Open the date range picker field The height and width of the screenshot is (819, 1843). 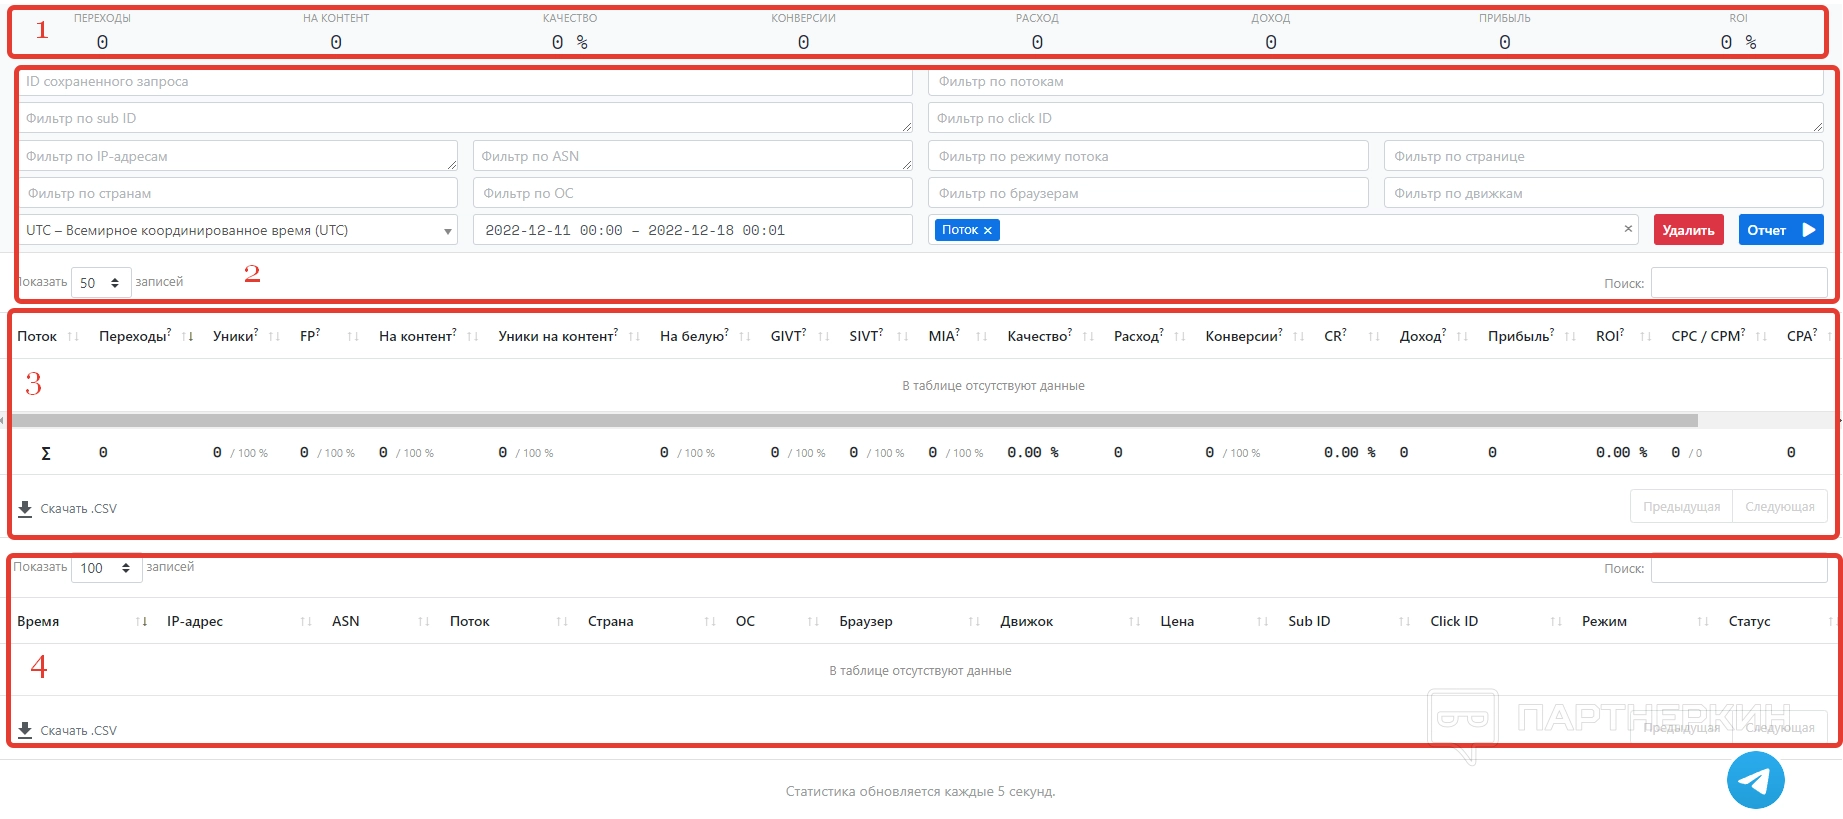click(692, 230)
